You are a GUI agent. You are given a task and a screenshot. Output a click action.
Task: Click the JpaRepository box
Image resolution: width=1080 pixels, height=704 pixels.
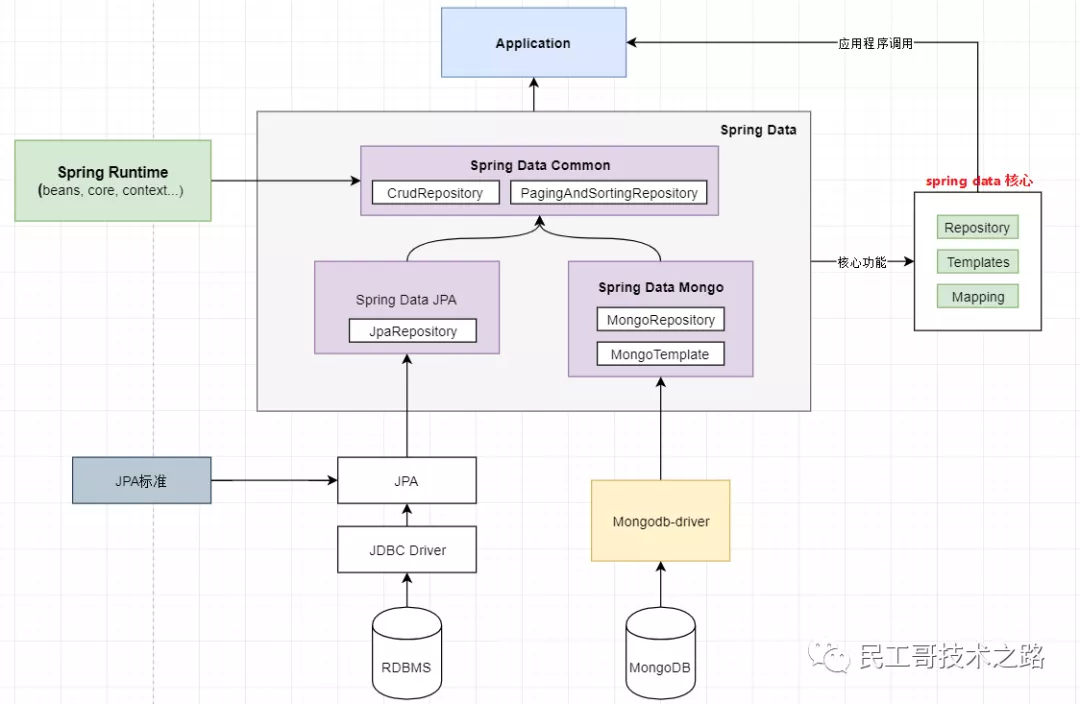(413, 331)
